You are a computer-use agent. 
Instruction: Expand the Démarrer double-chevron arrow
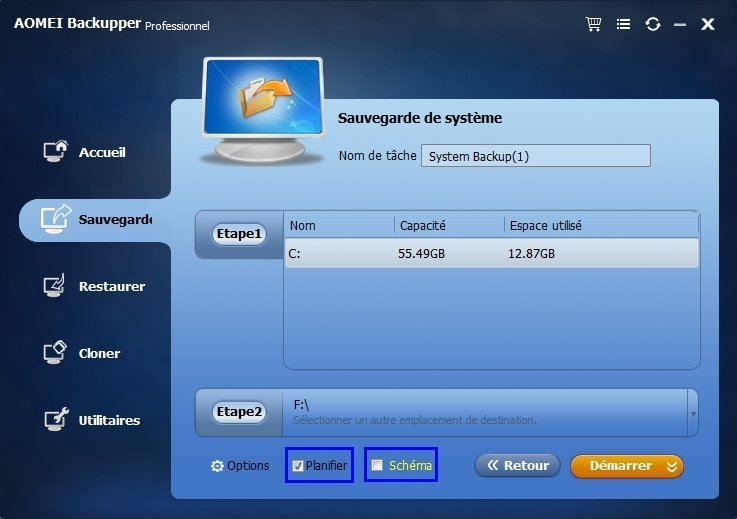[672, 466]
